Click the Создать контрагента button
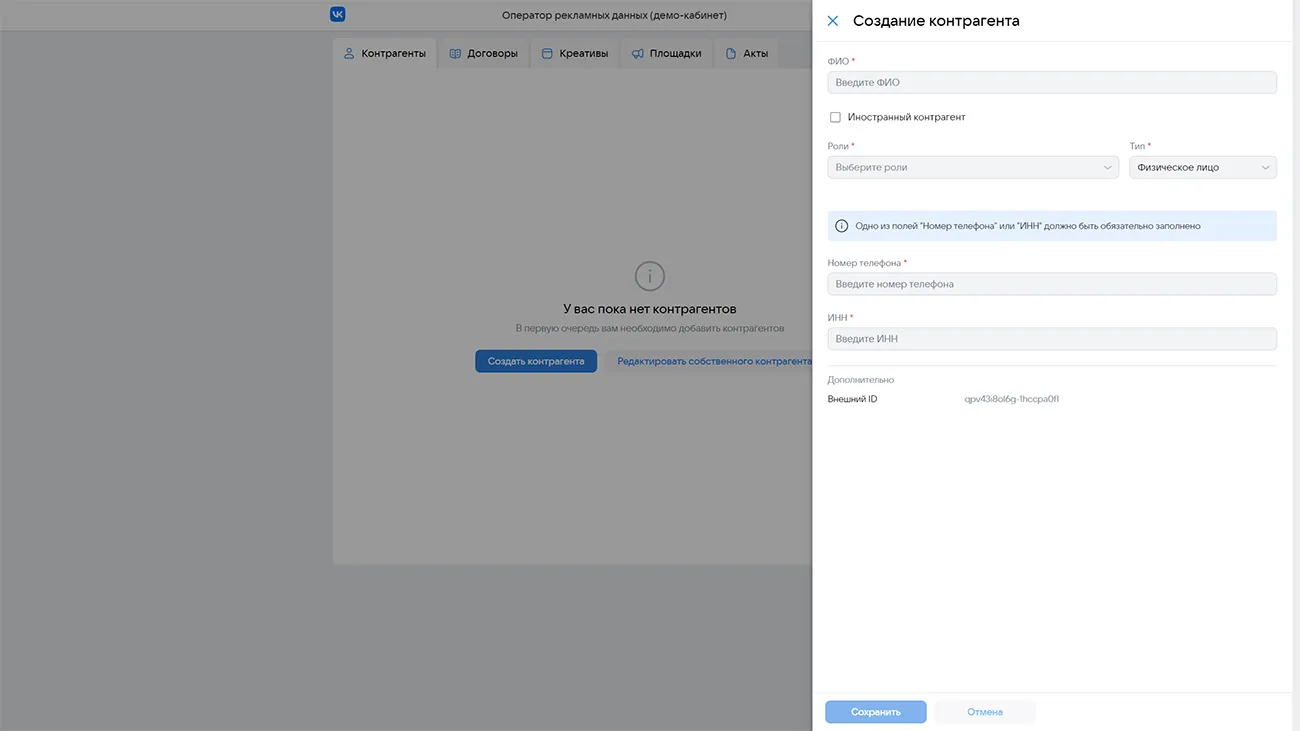This screenshot has height=731, width=1300. [536, 361]
